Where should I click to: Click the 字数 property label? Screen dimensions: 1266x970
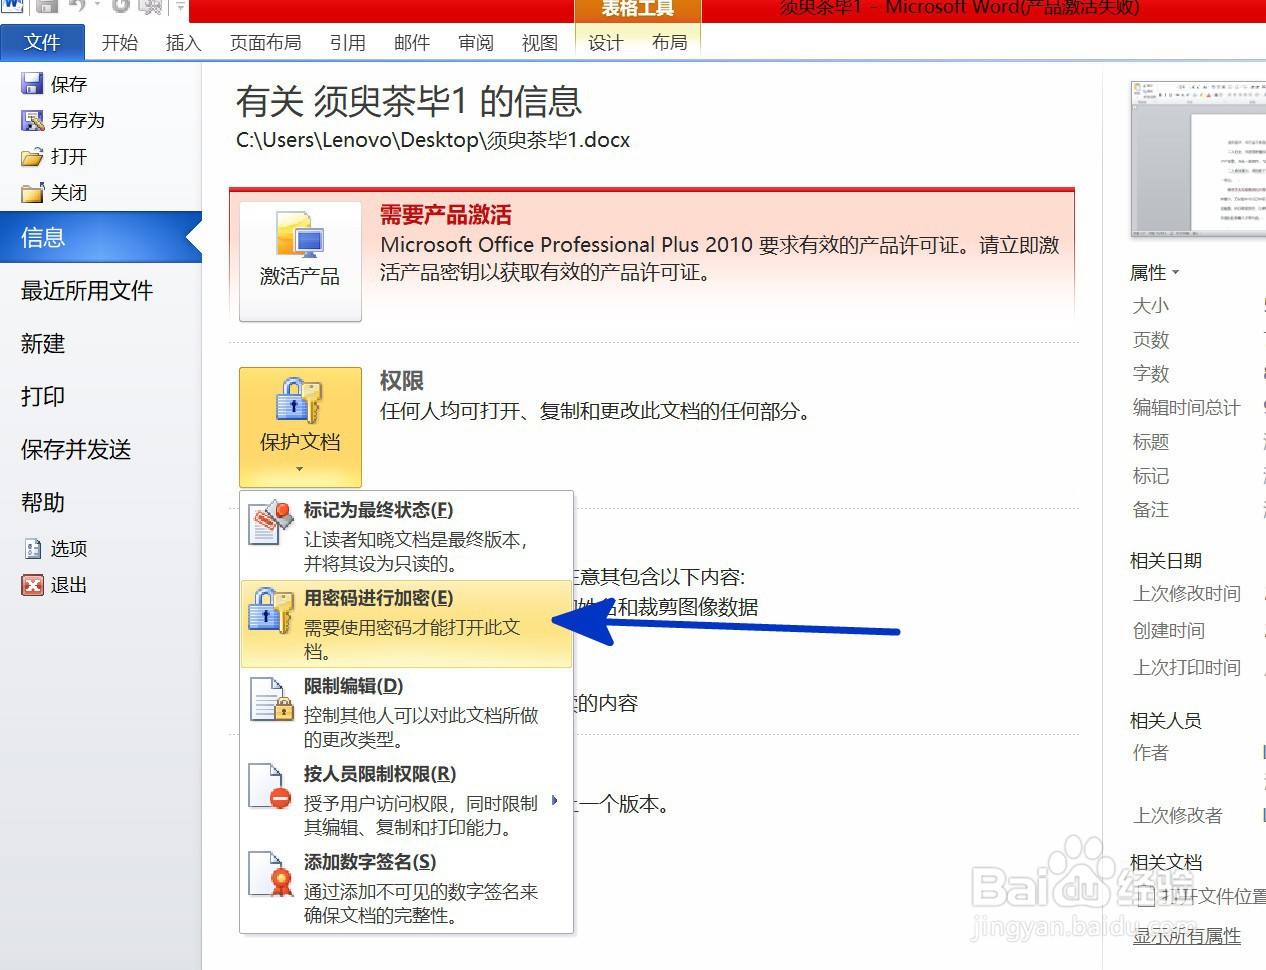point(1151,374)
